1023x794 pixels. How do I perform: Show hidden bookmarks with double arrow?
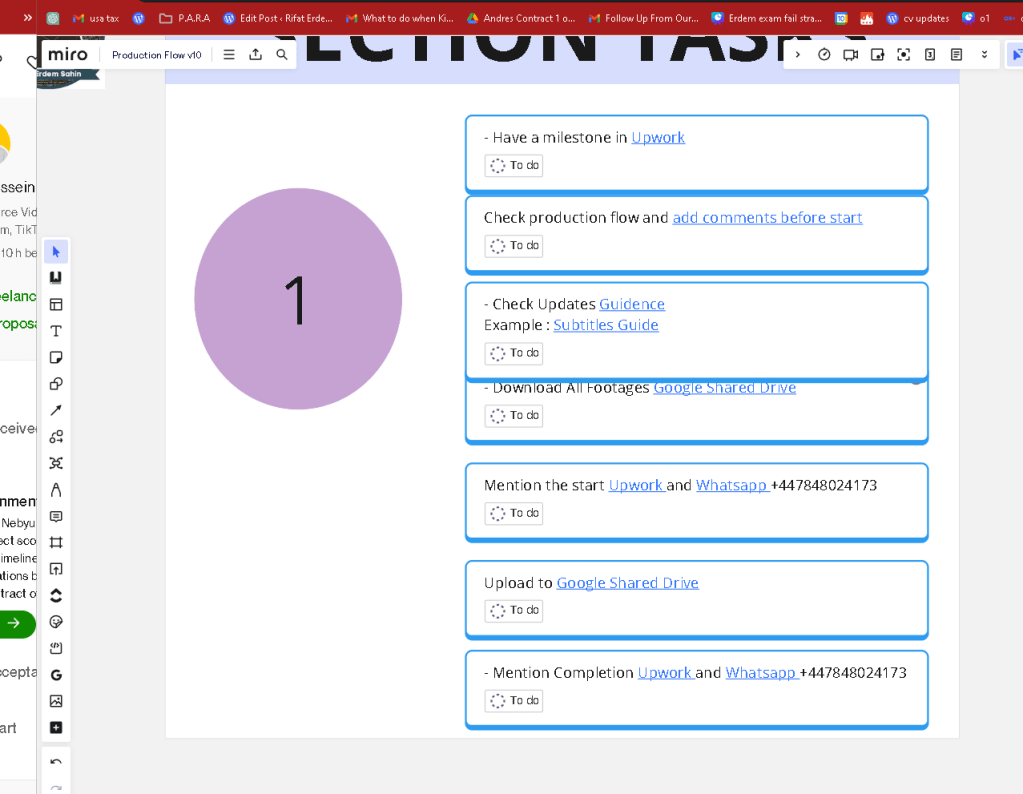click(27, 18)
